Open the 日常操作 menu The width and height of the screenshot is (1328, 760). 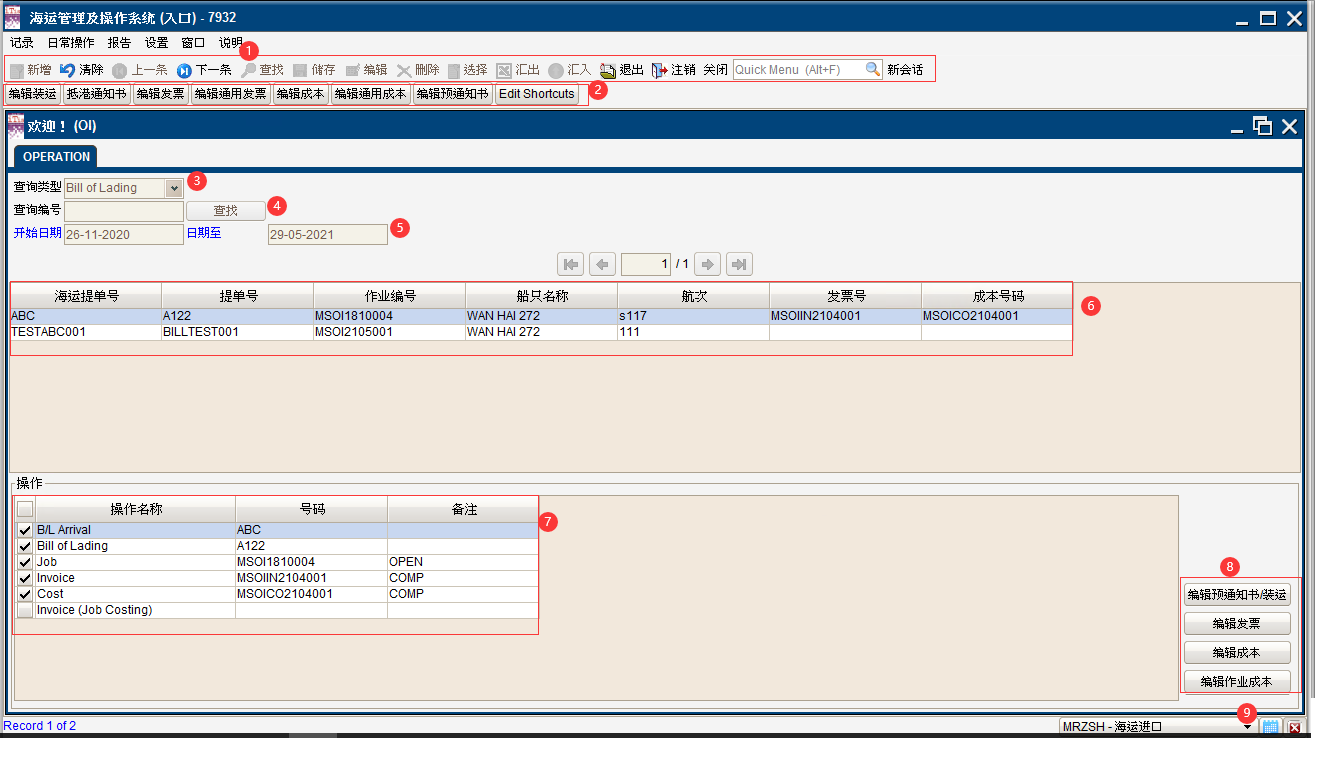tap(71, 43)
